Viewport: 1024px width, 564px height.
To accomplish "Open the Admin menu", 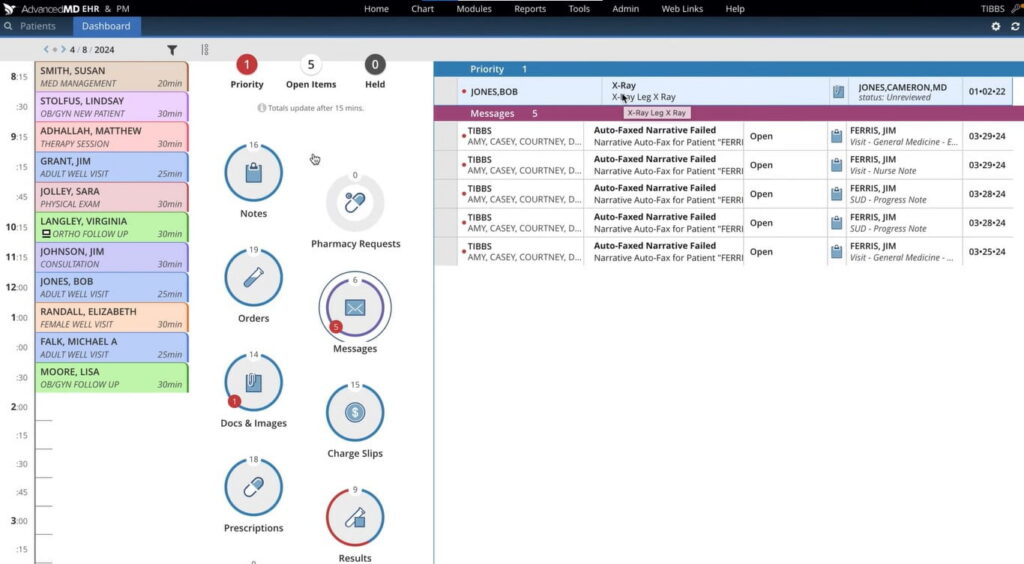I will 626,8.
